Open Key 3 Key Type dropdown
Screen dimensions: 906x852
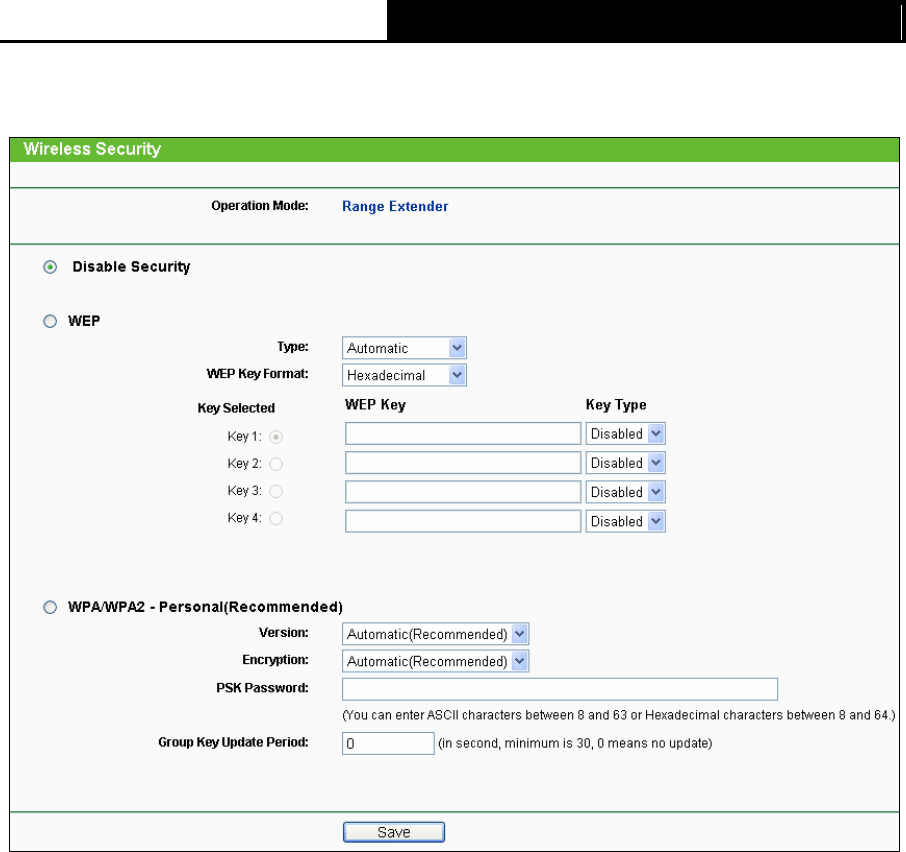coord(625,492)
